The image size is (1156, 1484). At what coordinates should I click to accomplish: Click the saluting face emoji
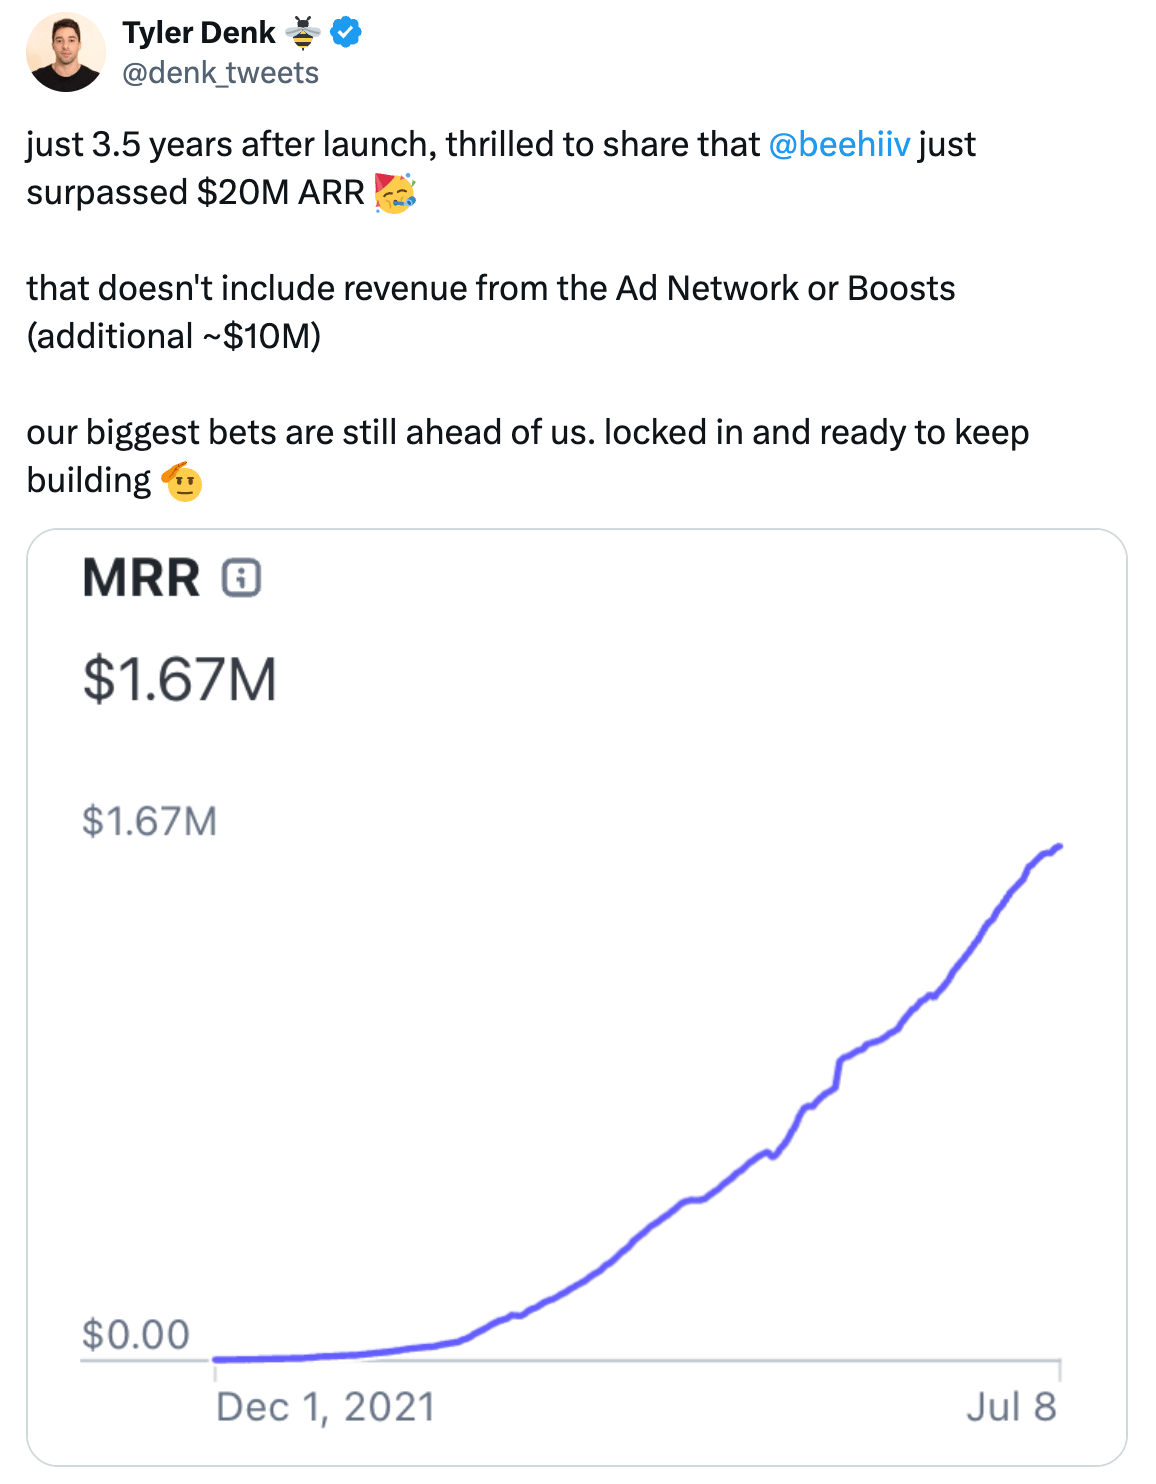(182, 481)
